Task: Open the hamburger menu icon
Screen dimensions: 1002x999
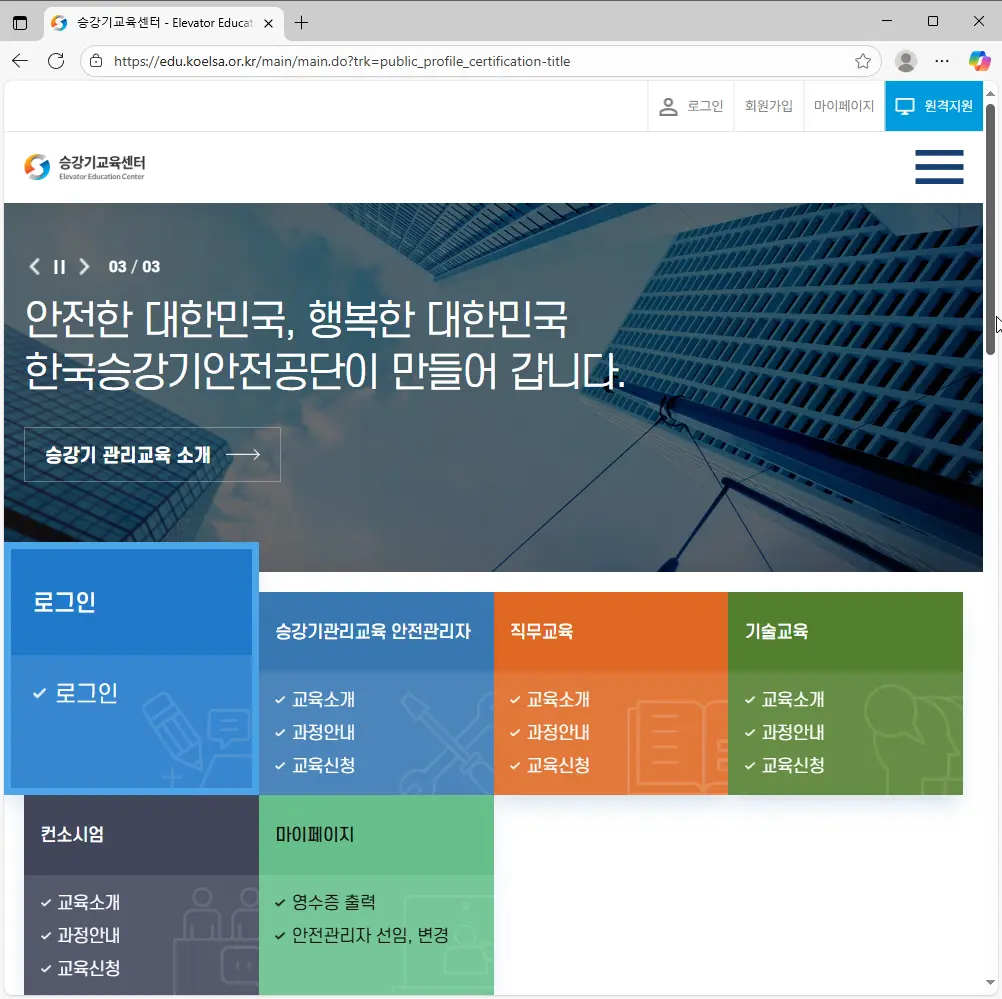Action: click(938, 167)
